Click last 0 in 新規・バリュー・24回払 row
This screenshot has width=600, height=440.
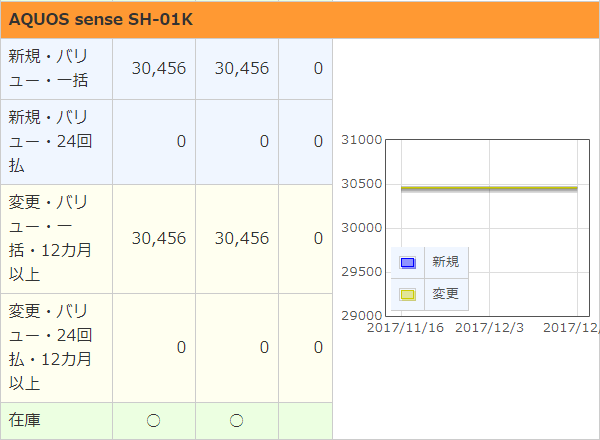tap(318, 142)
